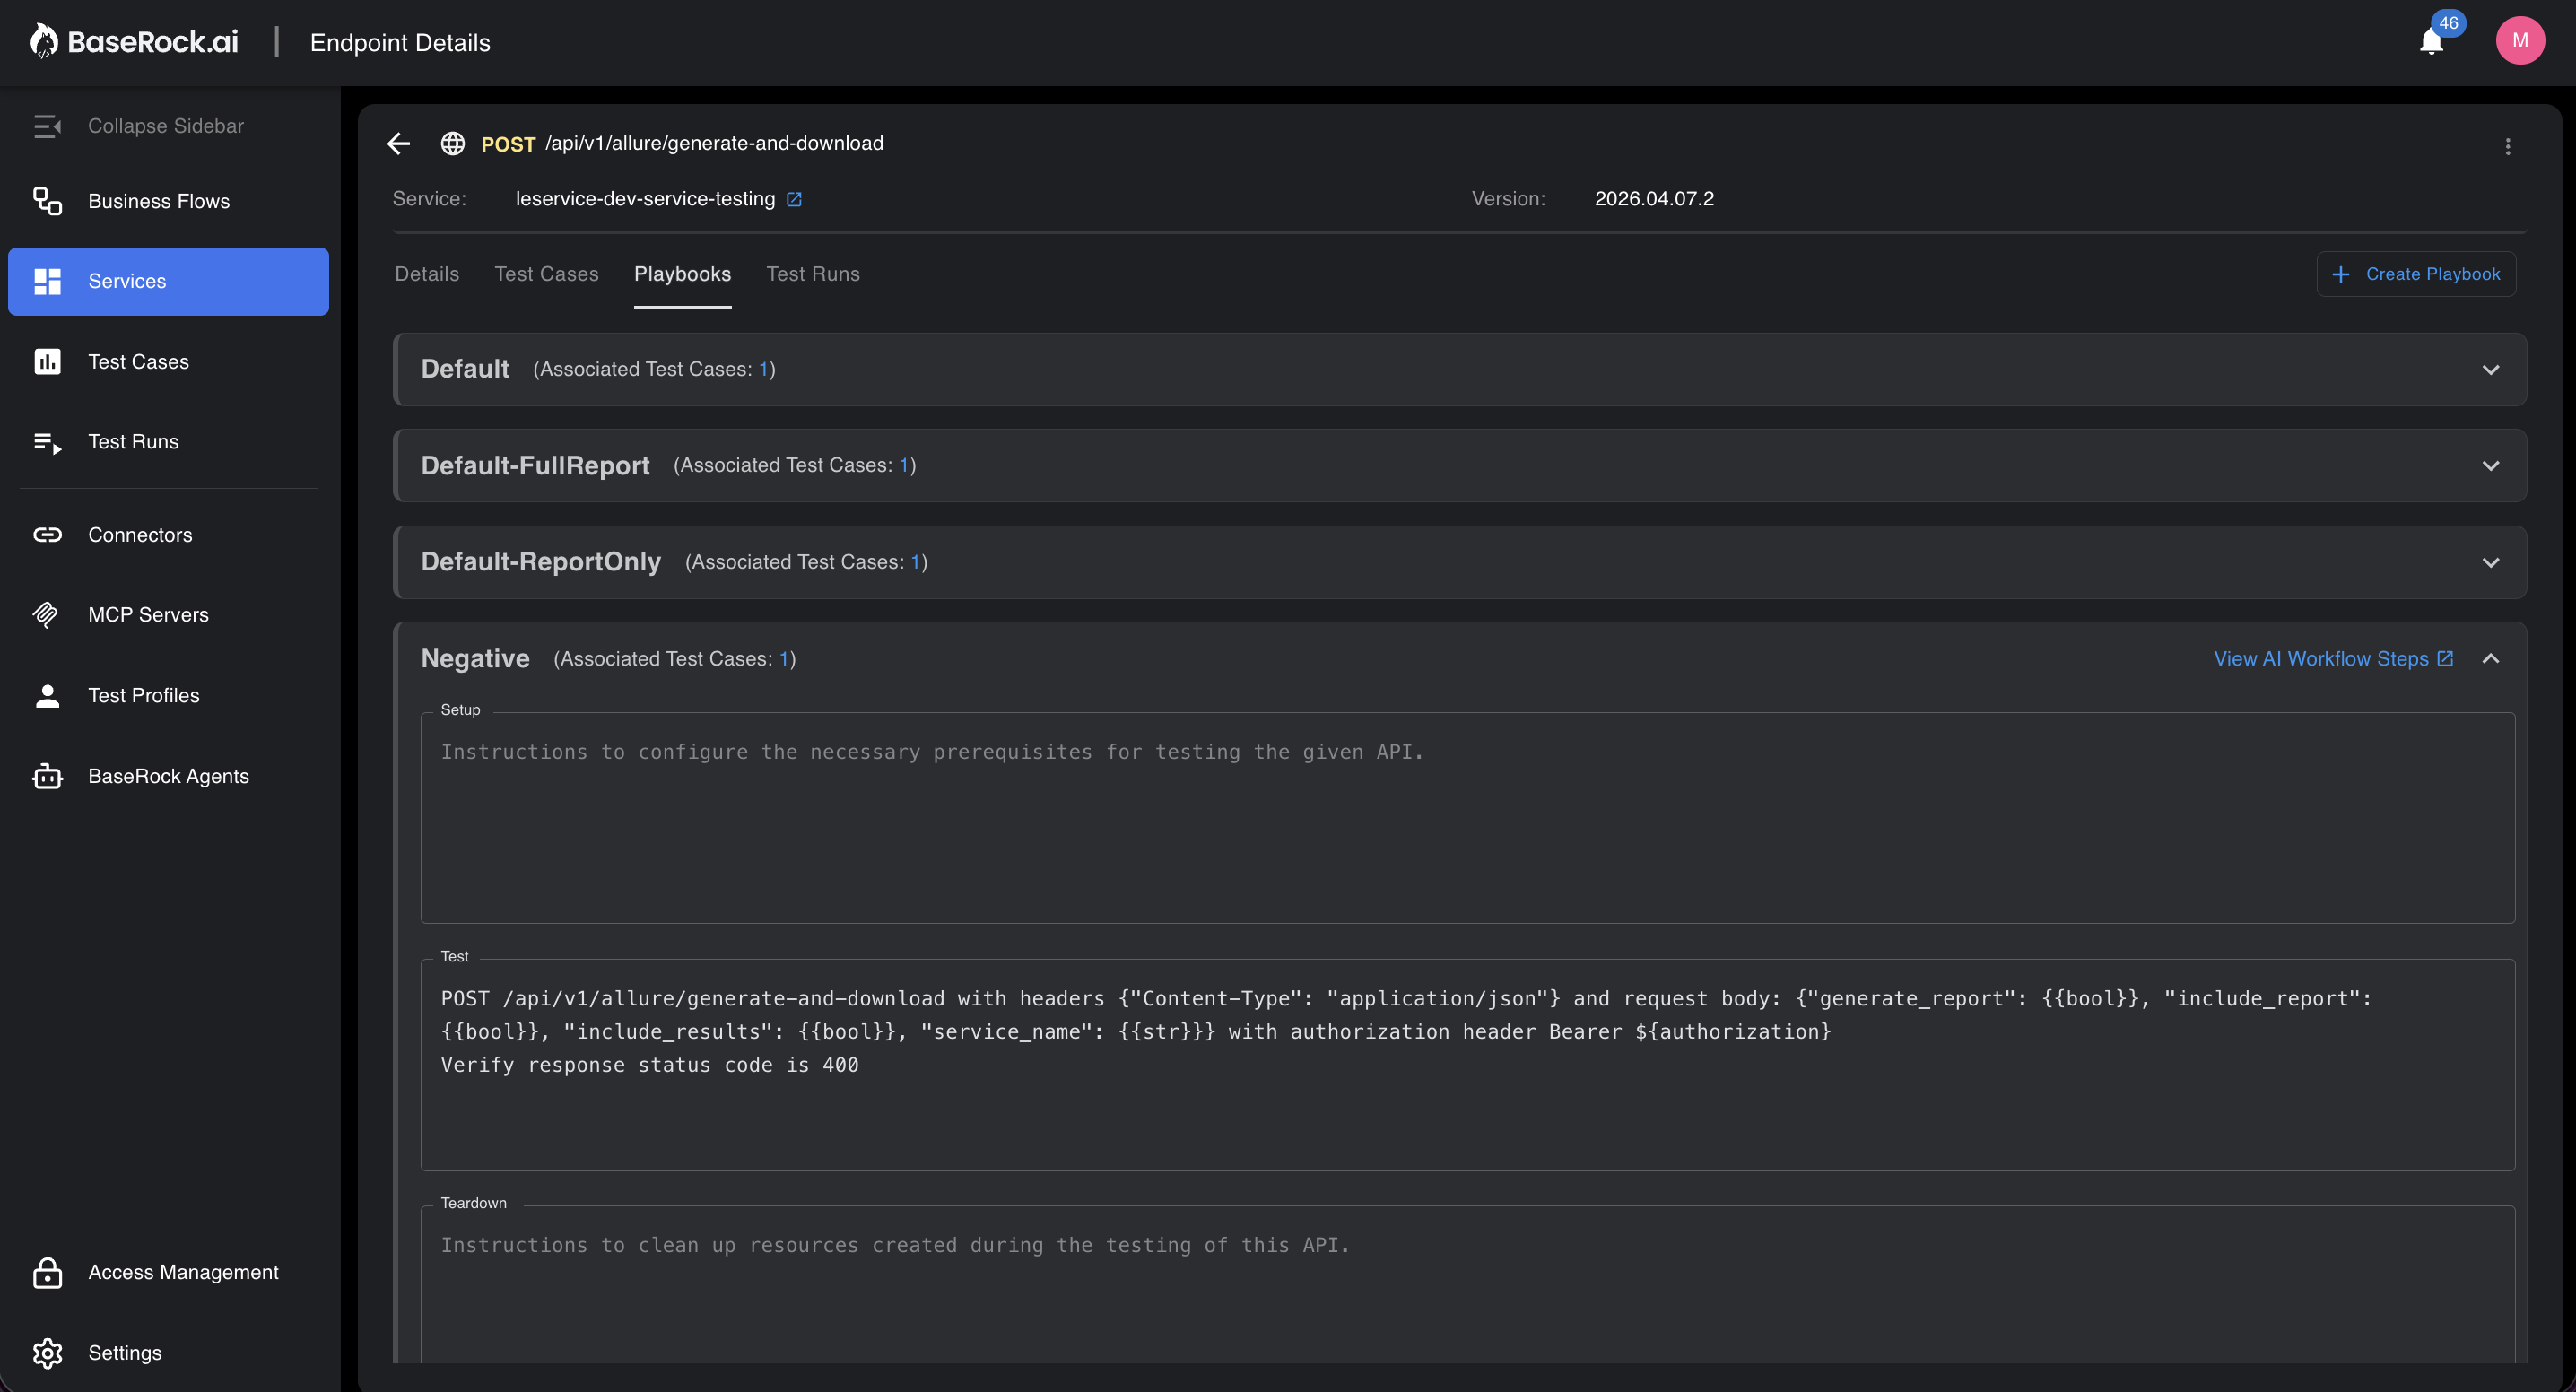2576x1392 pixels.
Task: Collapse the Negative playbook section
Action: click(x=2491, y=658)
